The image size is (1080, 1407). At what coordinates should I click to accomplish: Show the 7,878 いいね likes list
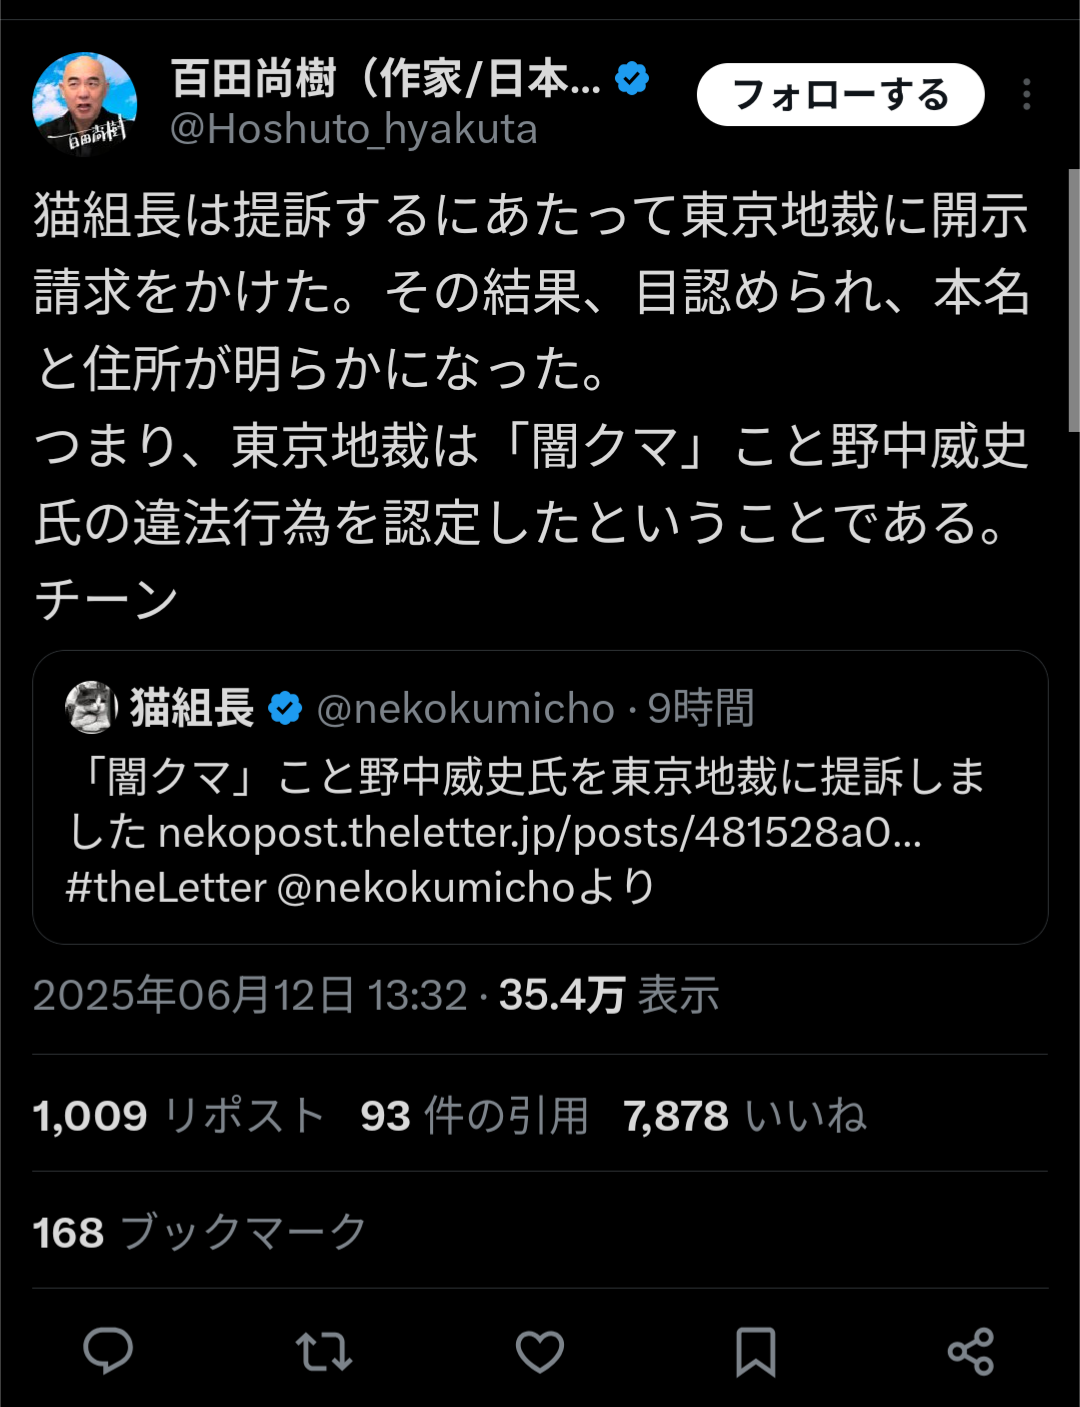pyautogui.click(x=745, y=1116)
